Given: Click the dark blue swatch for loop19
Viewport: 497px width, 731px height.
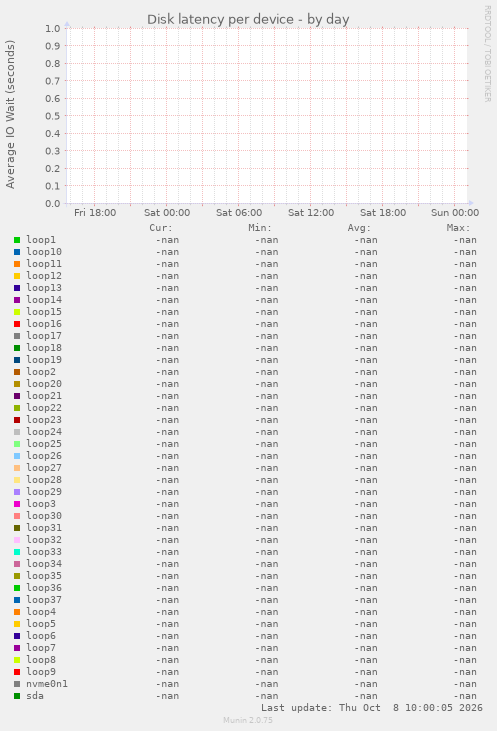Looking at the screenshot, I should 17,360.
